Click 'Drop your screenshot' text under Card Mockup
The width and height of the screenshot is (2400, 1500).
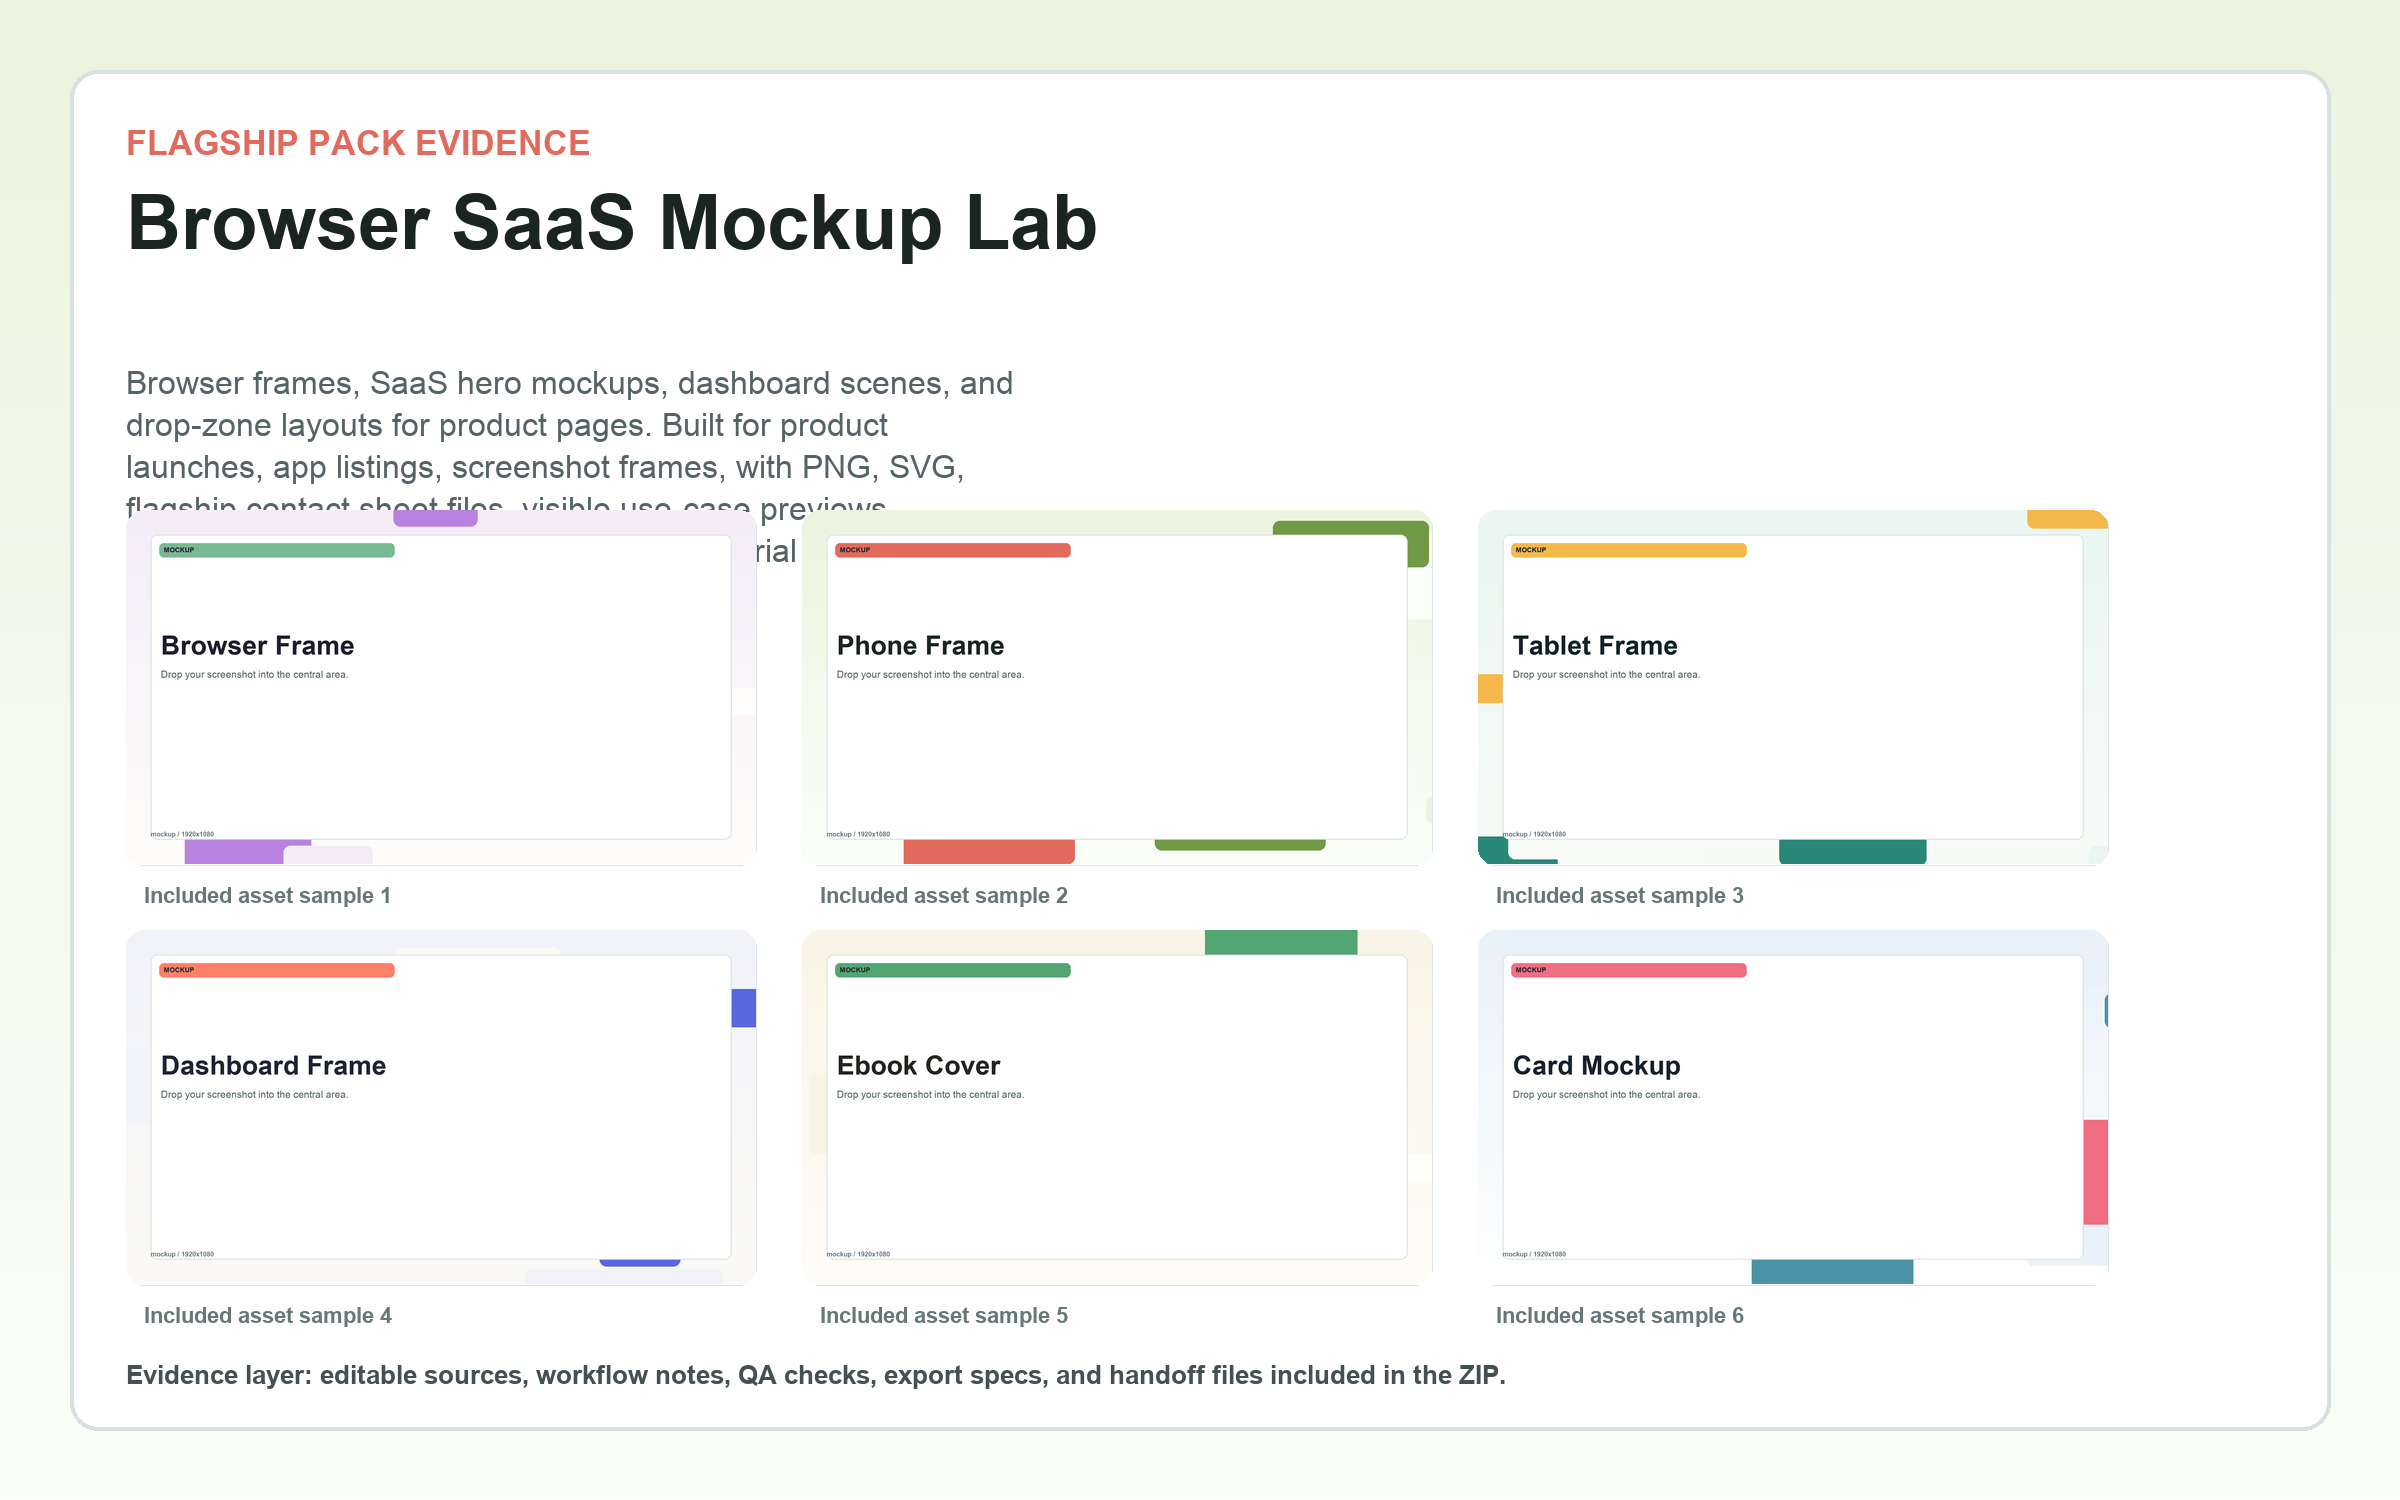[1607, 1095]
